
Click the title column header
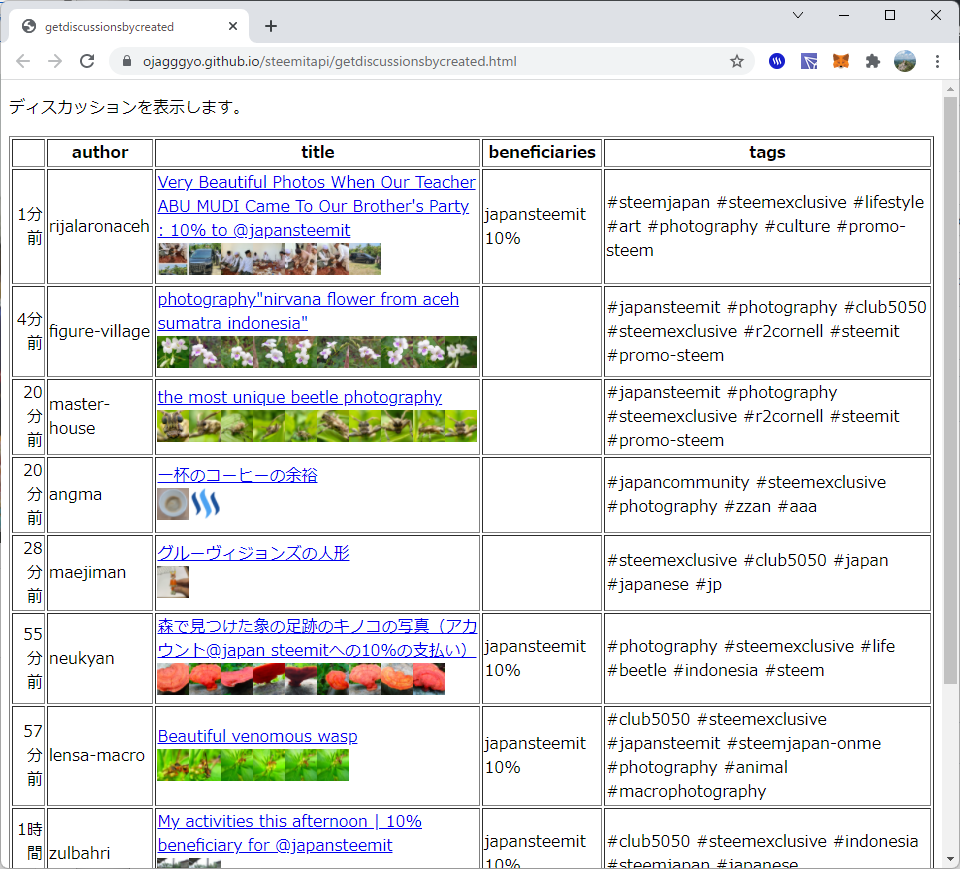coord(317,152)
